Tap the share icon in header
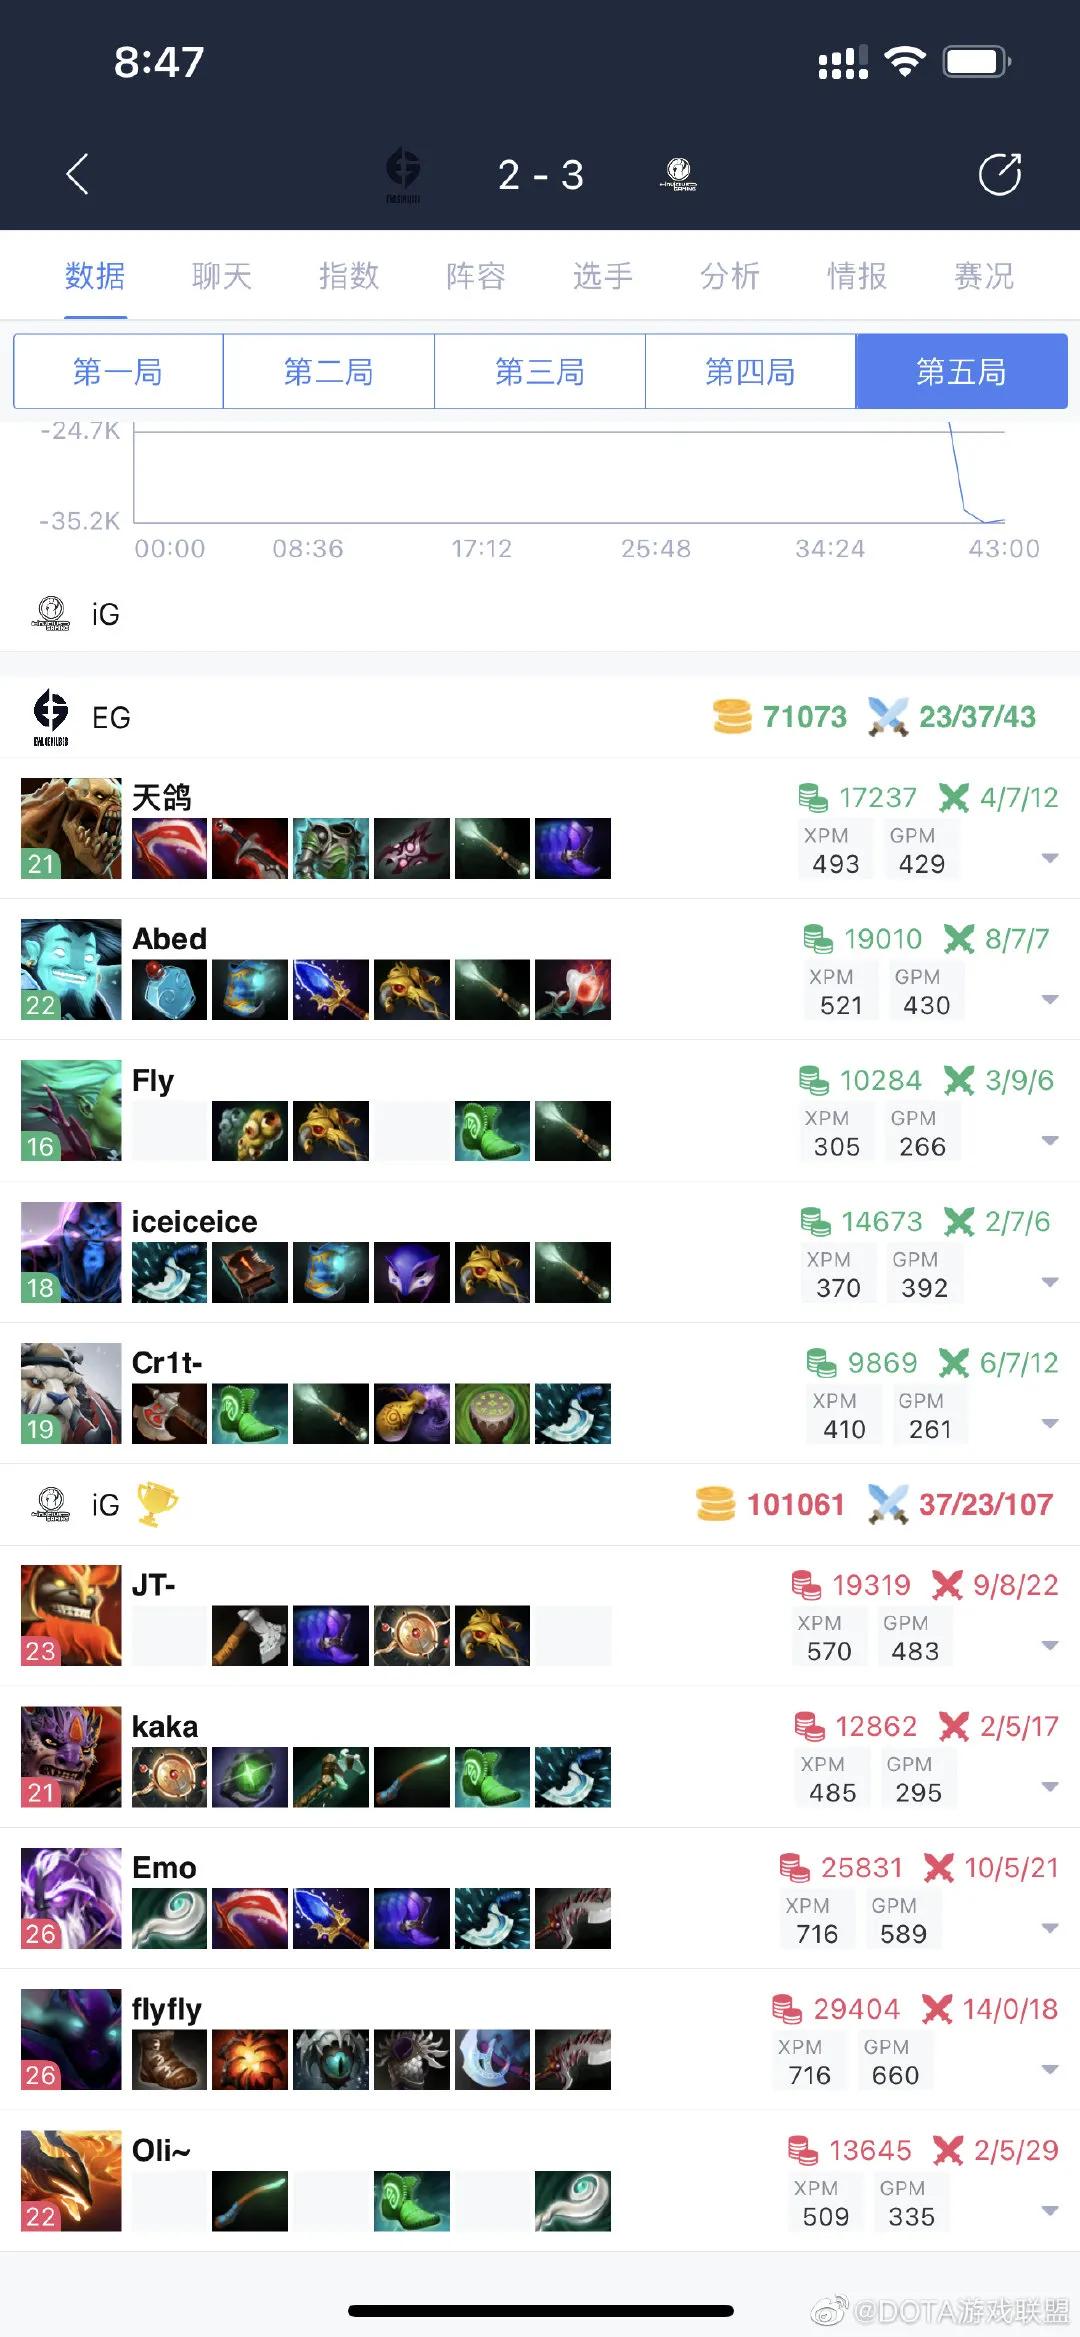Screen dimensions: 1080x2337 pyautogui.click(x=999, y=174)
